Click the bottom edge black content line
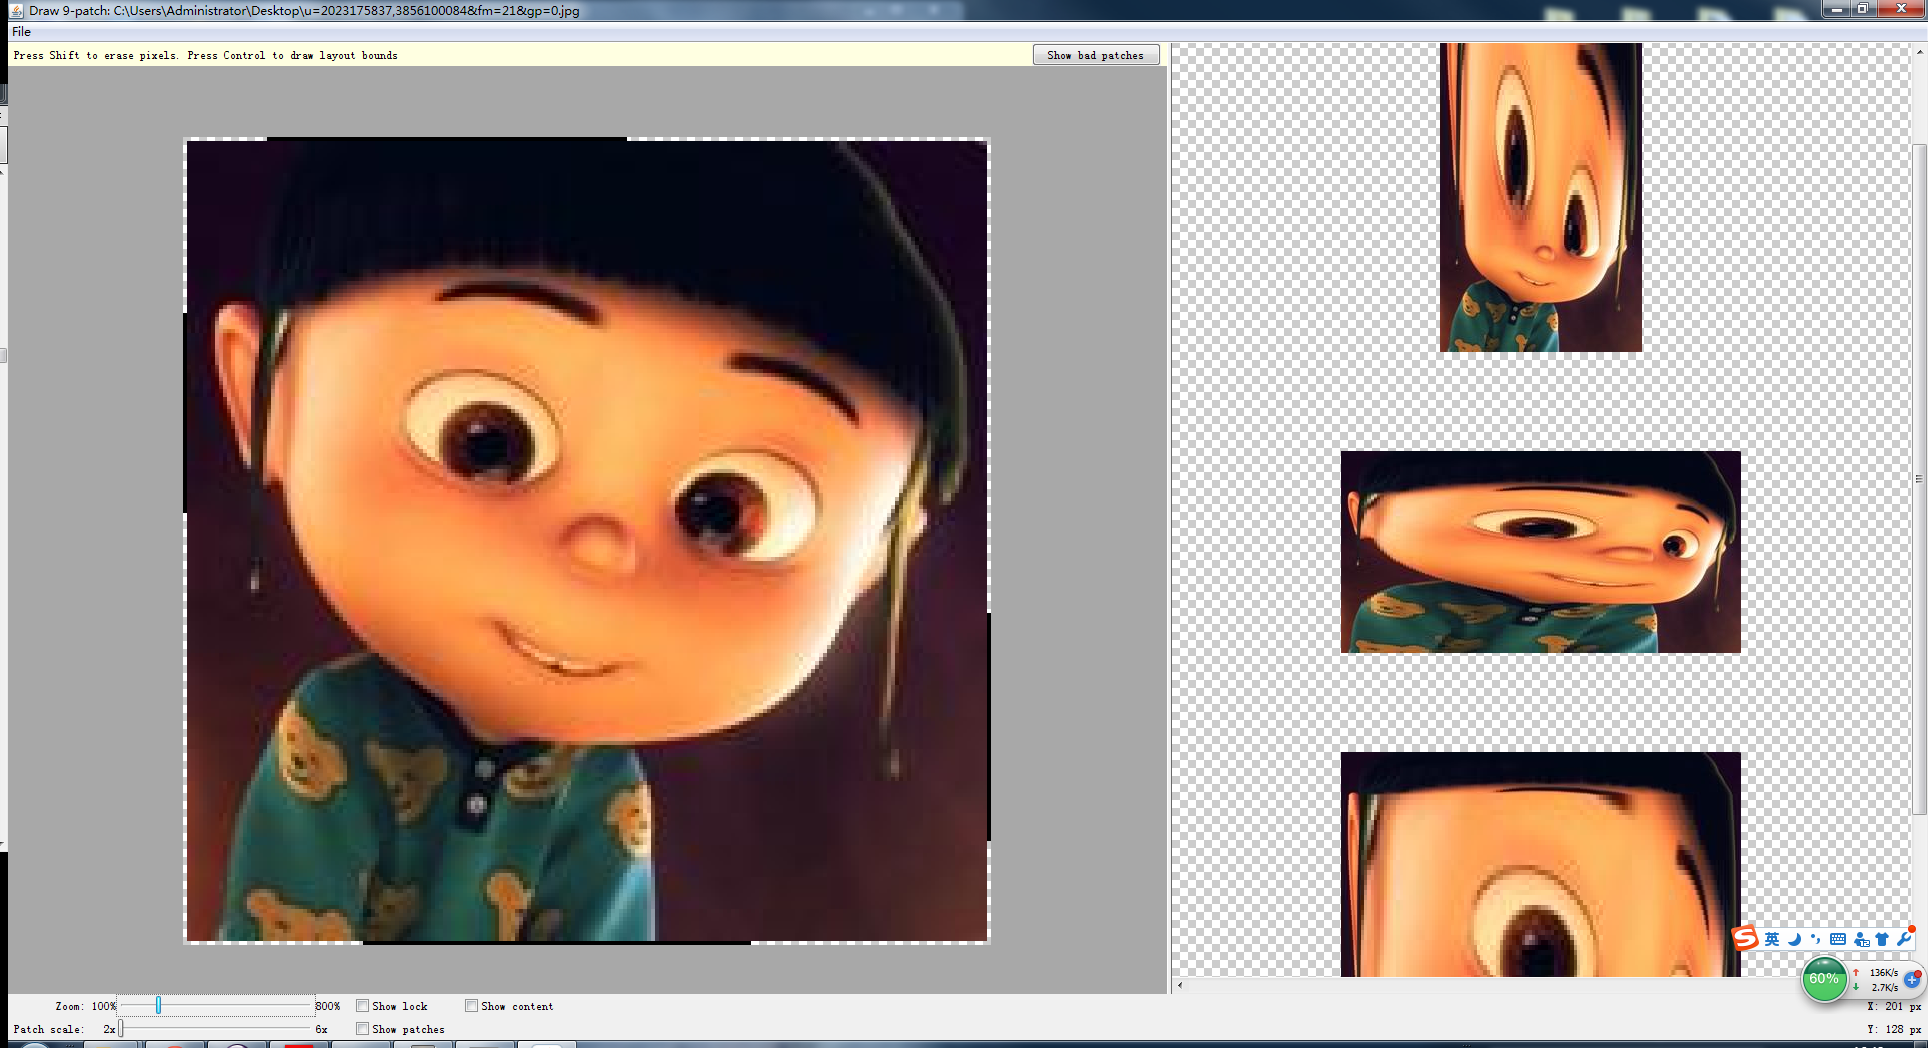This screenshot has width=1928, height=1048. point(556,942)
